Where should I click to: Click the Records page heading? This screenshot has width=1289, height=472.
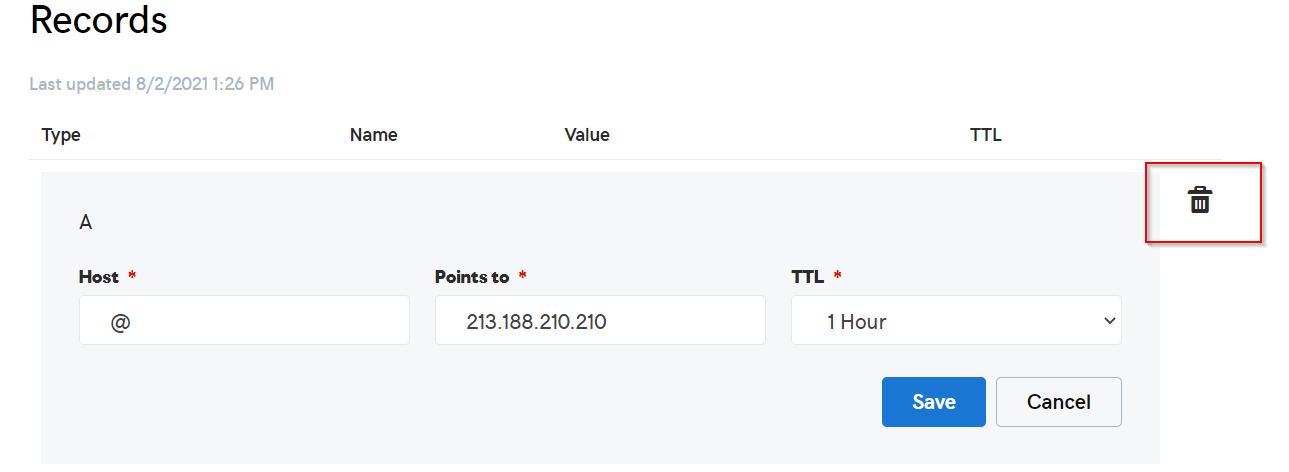(x=98, y=21)
